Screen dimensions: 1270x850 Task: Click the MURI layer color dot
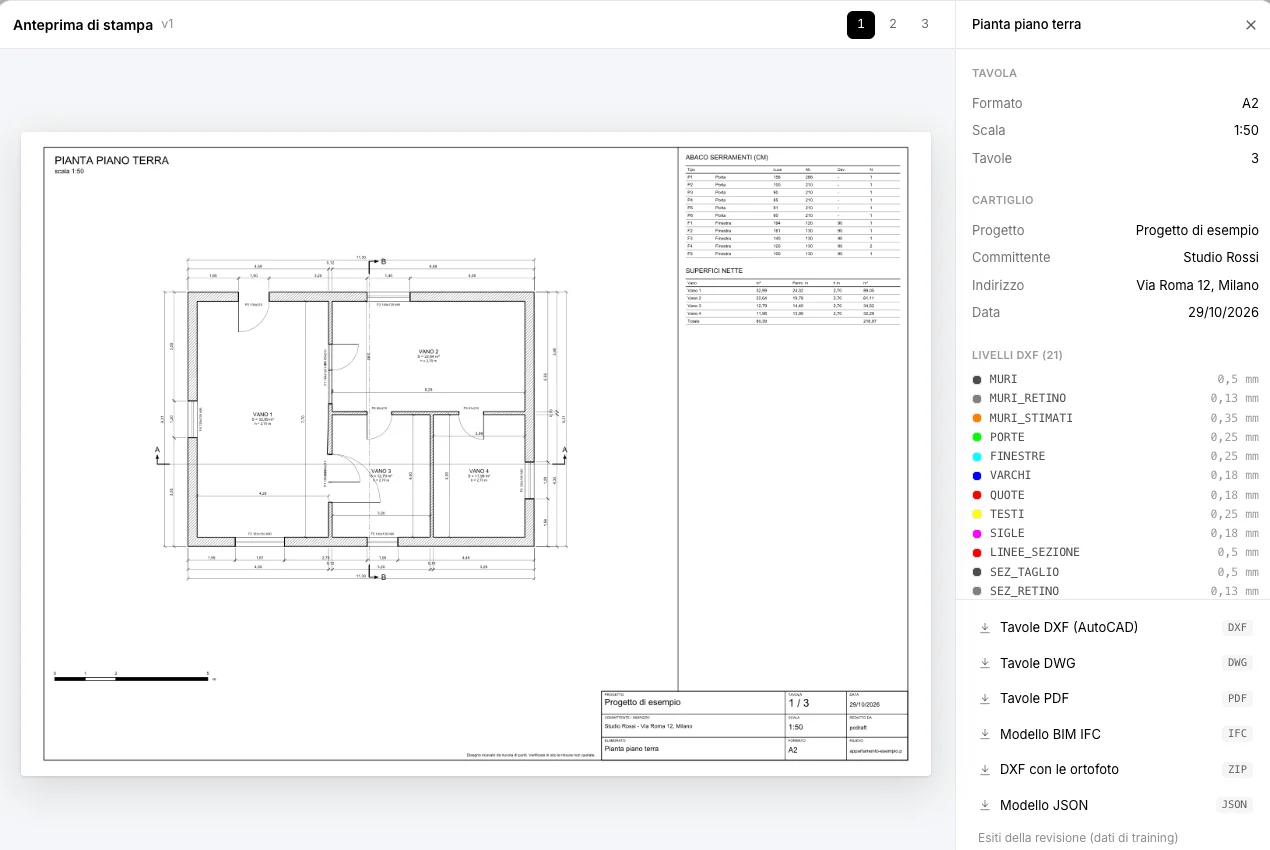pos(977,380)
